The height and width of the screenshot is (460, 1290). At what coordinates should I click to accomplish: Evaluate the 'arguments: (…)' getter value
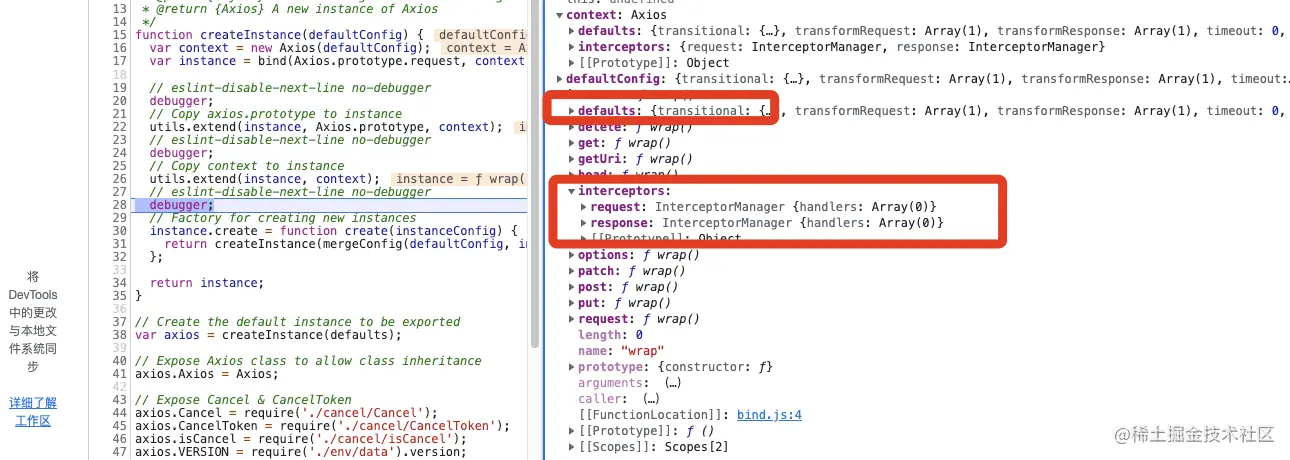(x=672, y=383)
